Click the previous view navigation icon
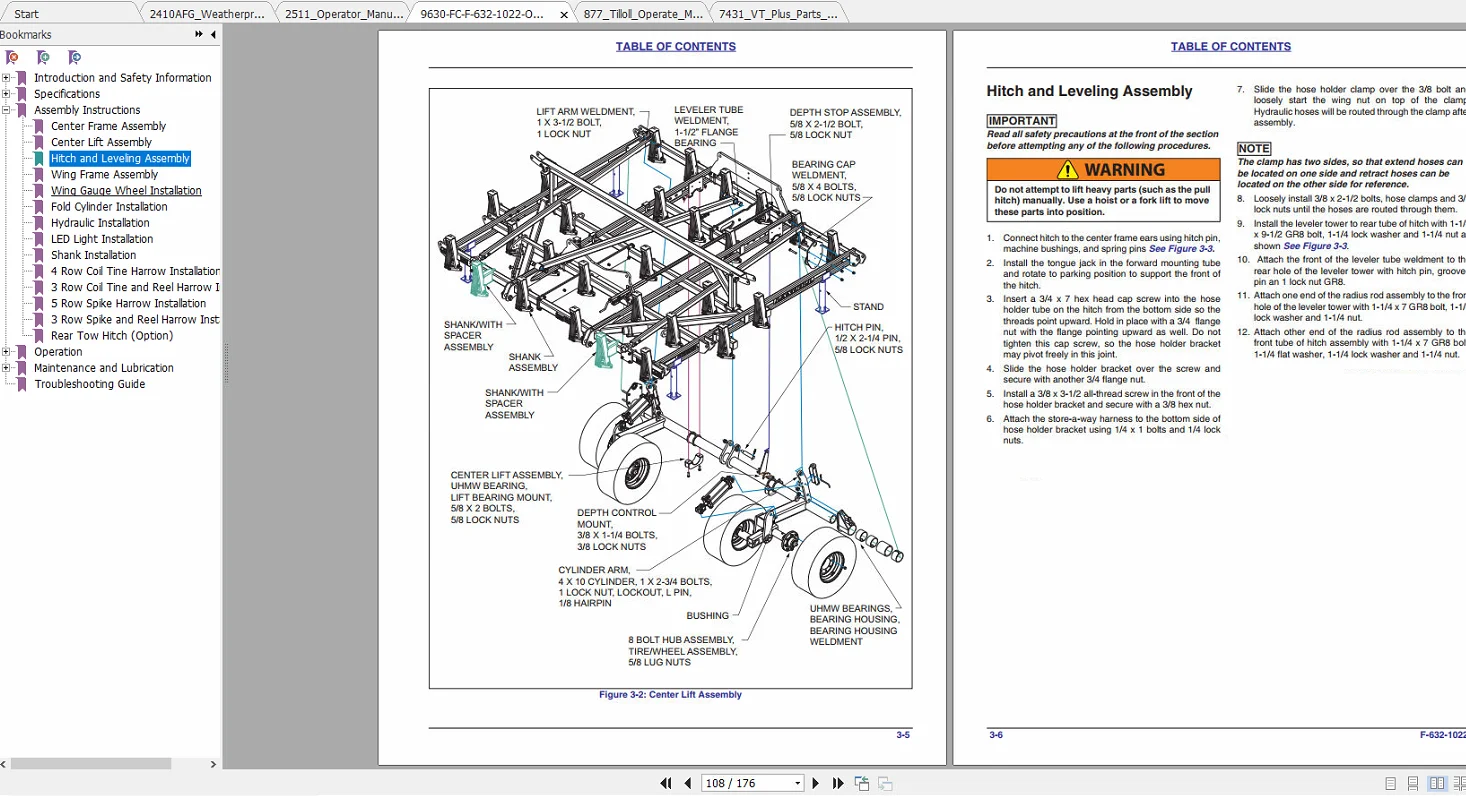The height and width of the screenshot is (796, 1466). point(862,783)
